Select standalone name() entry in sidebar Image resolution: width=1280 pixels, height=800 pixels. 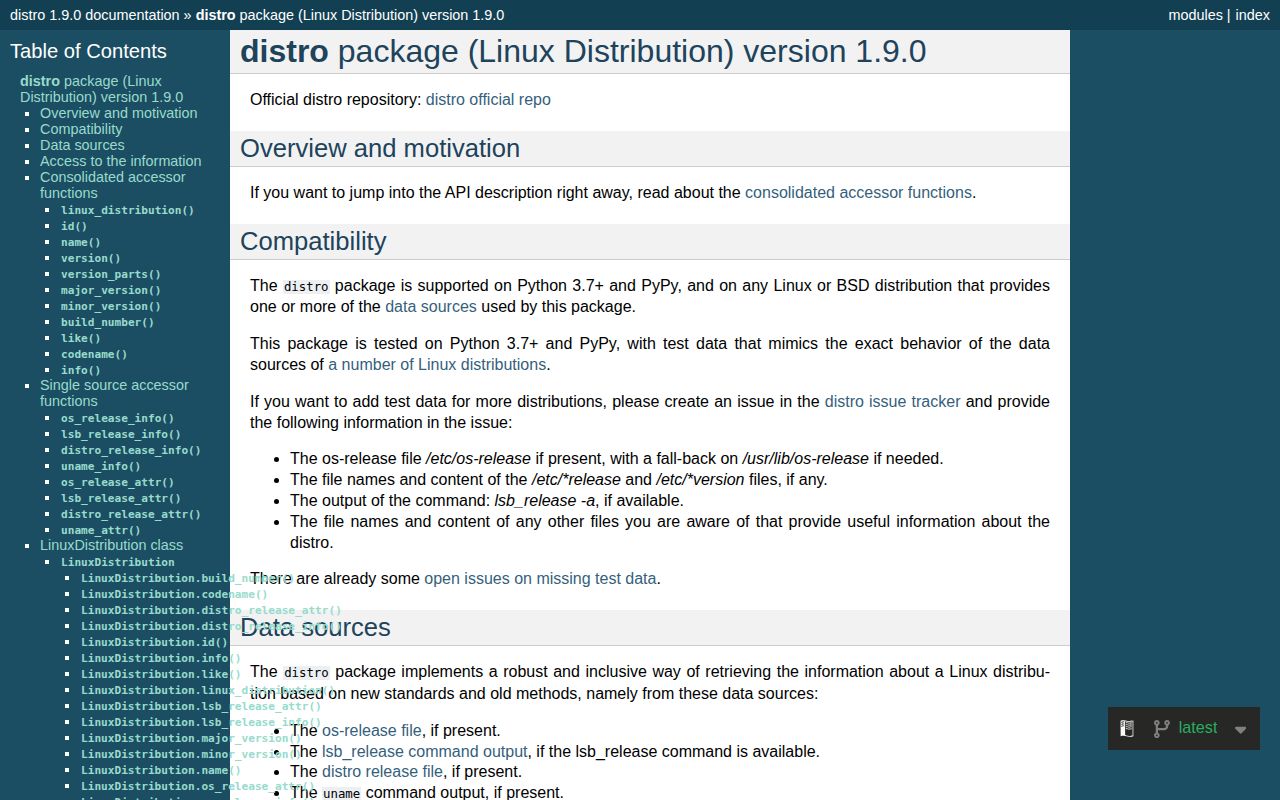click(81, 242)
